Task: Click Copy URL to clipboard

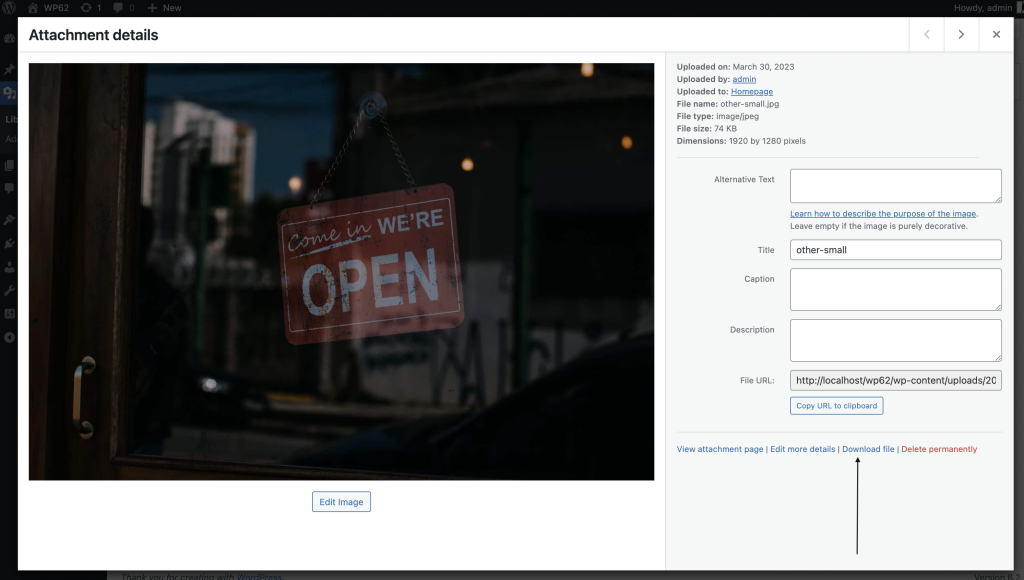Action: pos(836,405)
